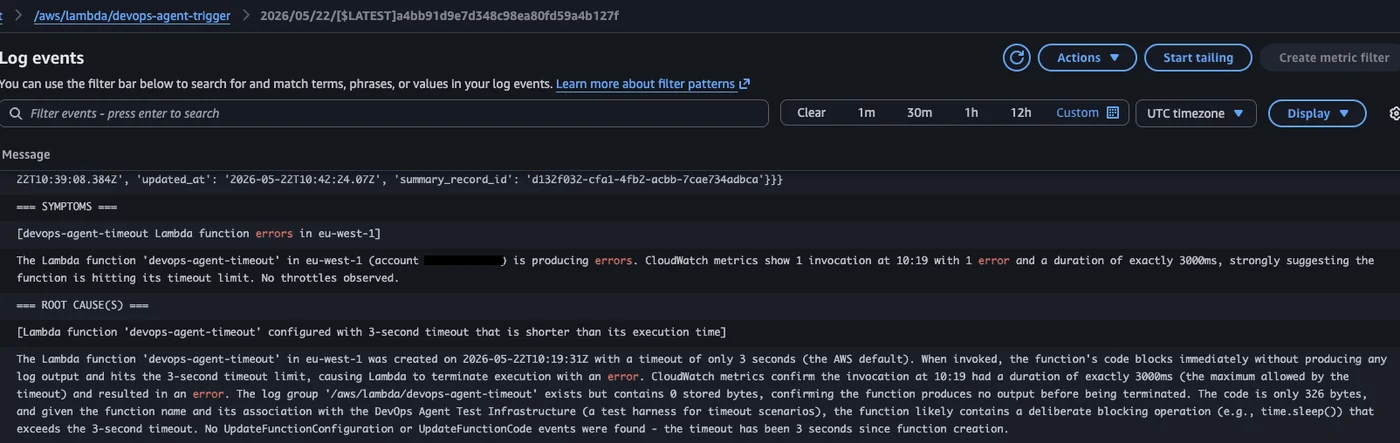Click the Create metric filter button

tap(1333, 58)
